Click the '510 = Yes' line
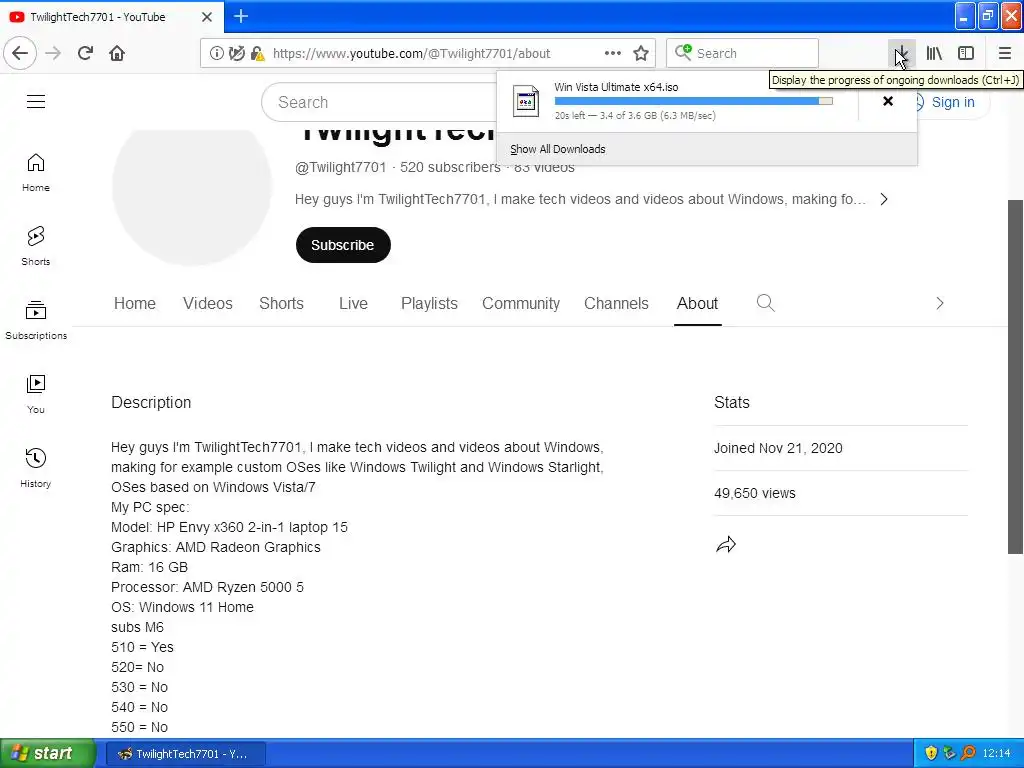The width and height of the screenshot is (1024, 768). pos(142,647)
